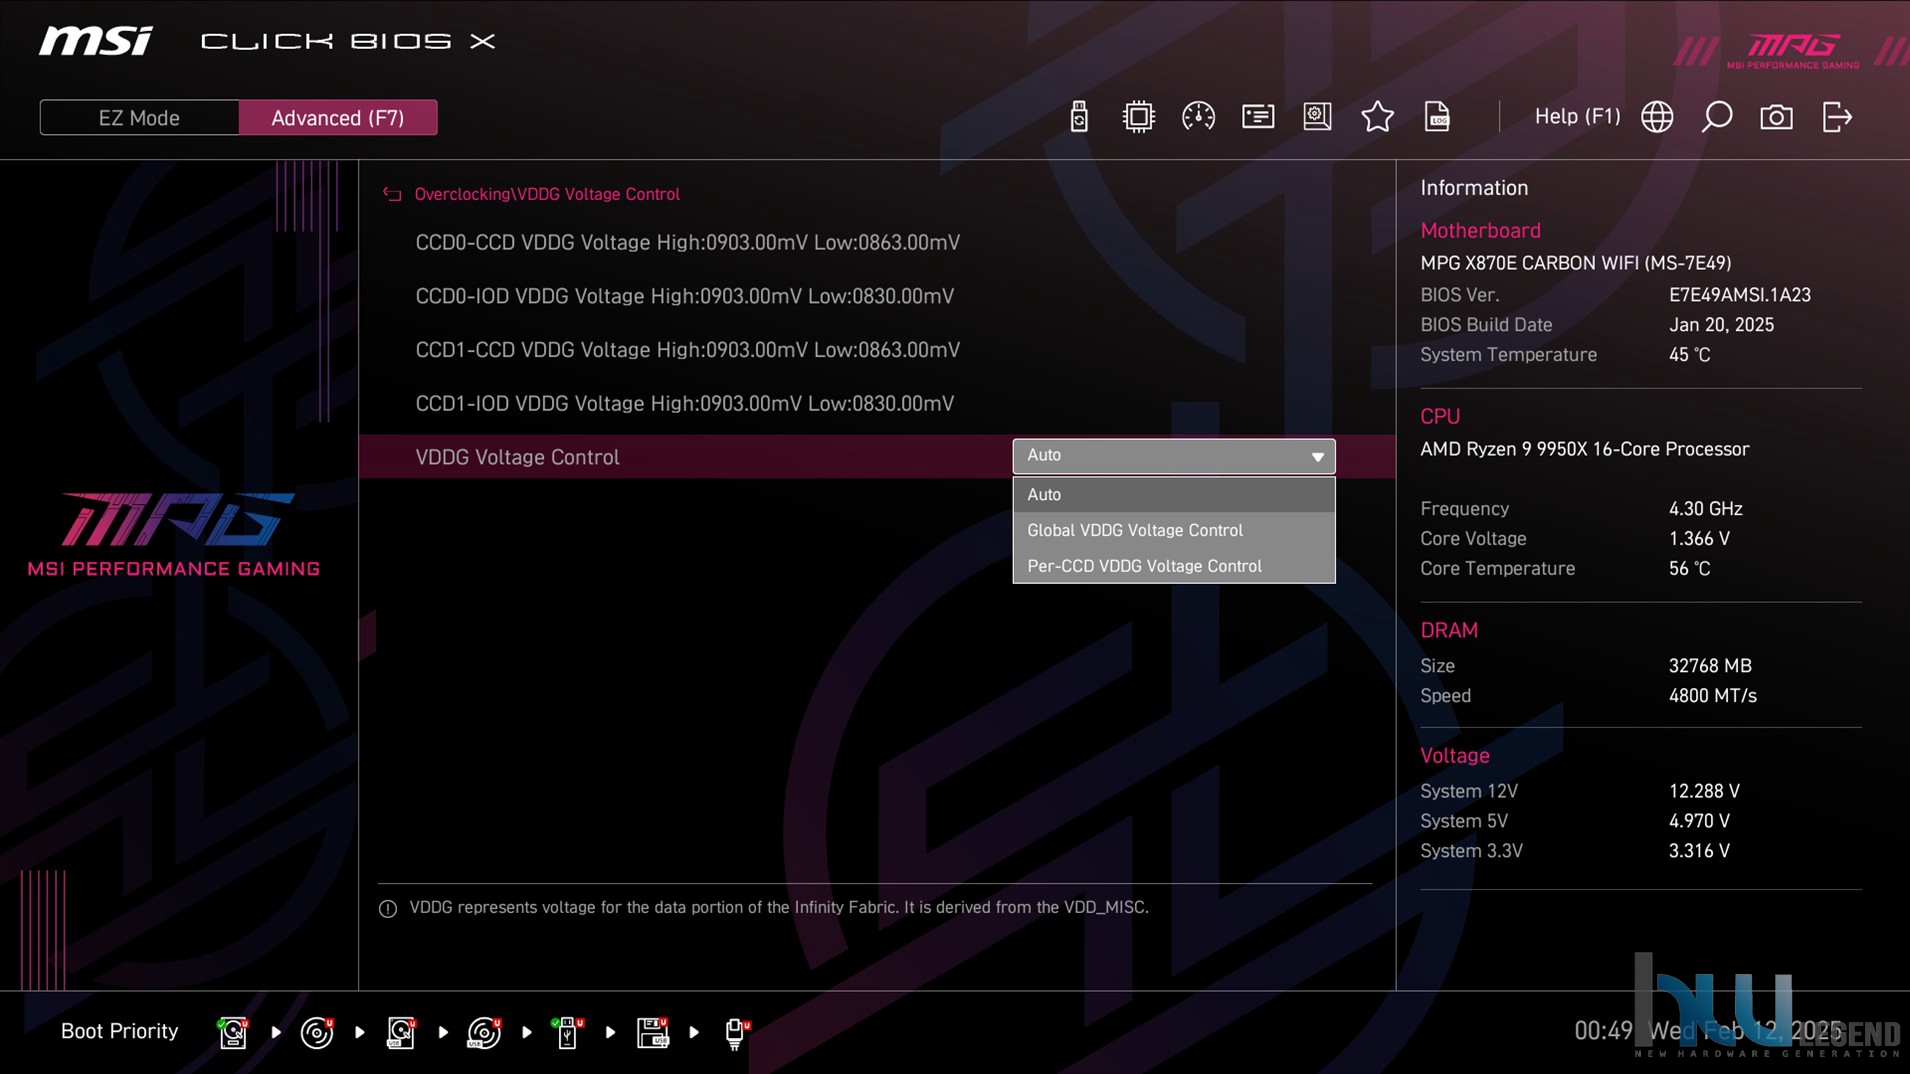The height and width of the screenshot is (1074, 1910).
Task: Change language with the globe icon
Action: pos(1657,117)
